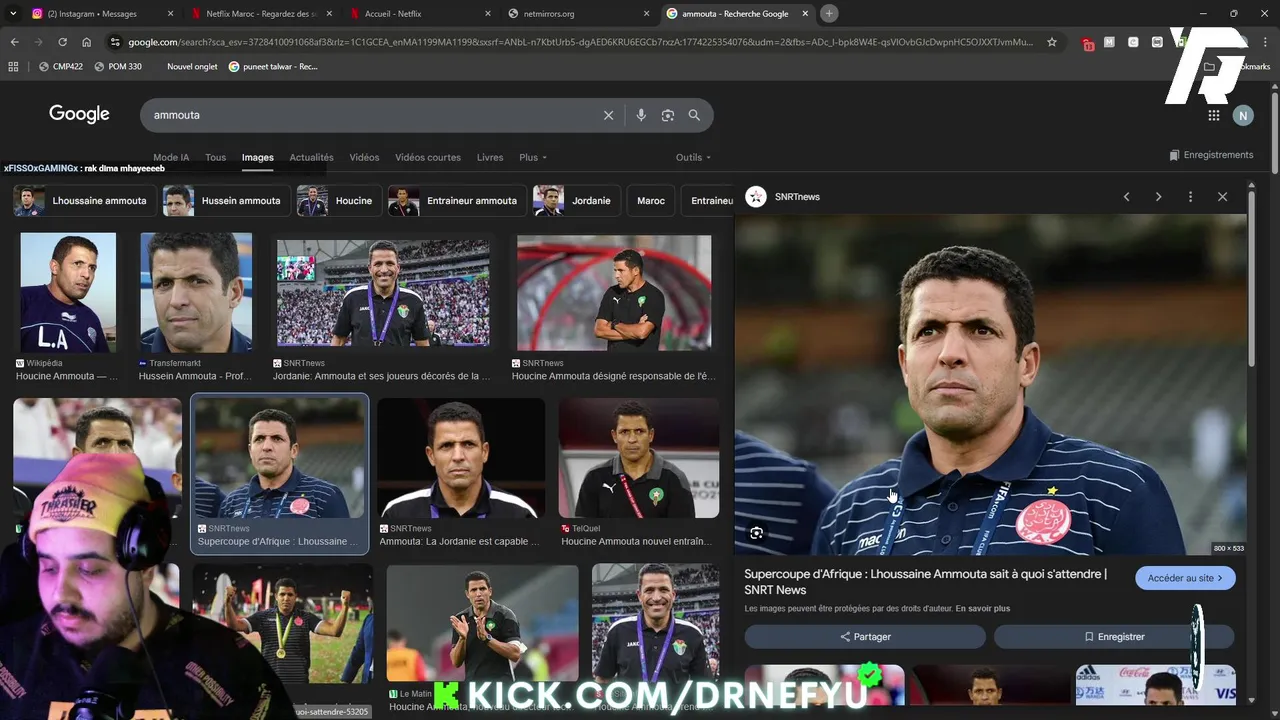Click the Google logo

click(x=79, y=114)
